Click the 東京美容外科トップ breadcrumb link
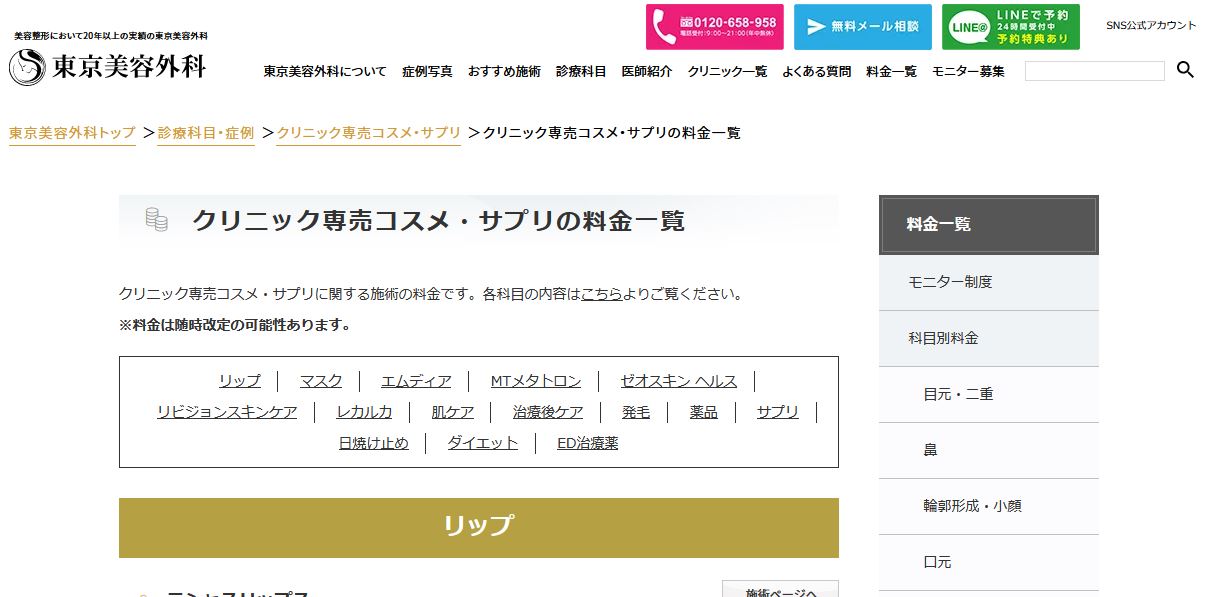The height and width of the screenshot is (597, 1207). click(71, 131)
